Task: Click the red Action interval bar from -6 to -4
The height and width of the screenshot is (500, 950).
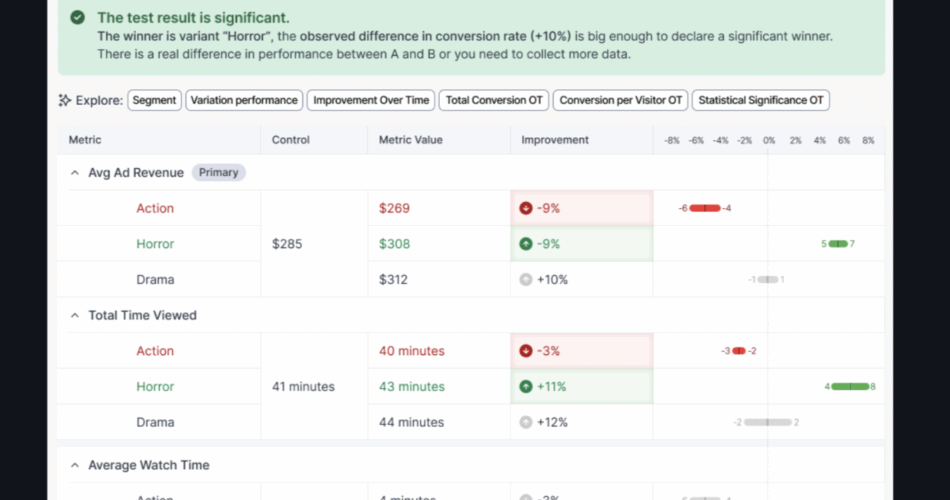Action: click(x=704, y=208)
